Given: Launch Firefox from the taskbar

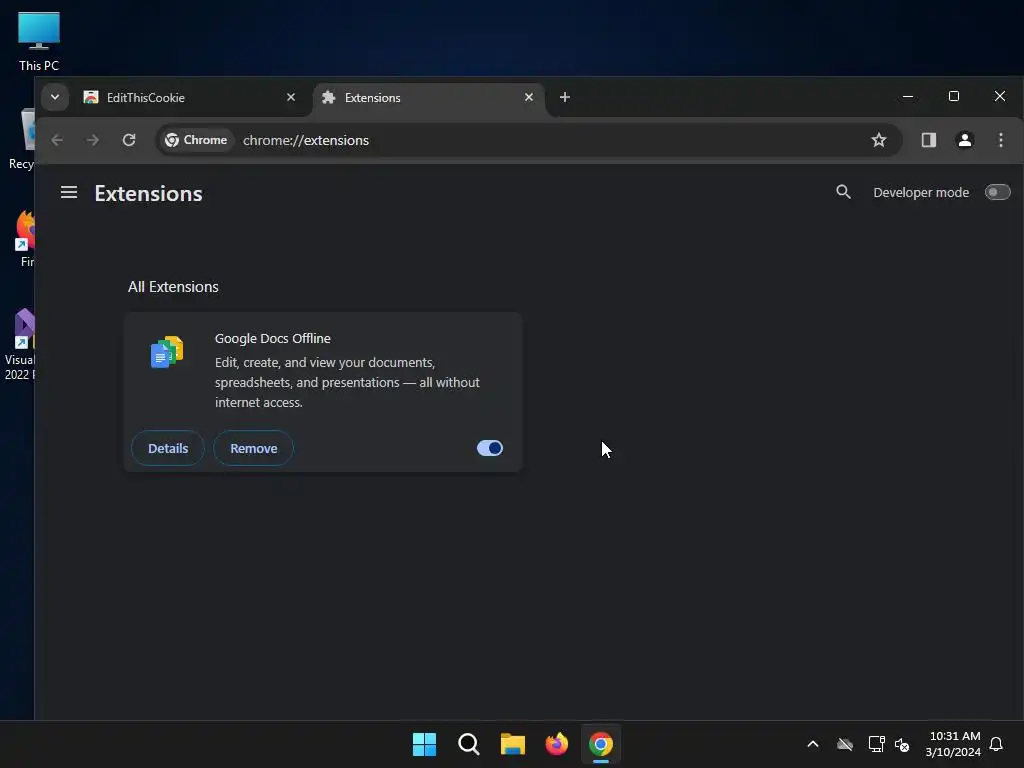Looking at the screenshot, I should pos(556,744).
